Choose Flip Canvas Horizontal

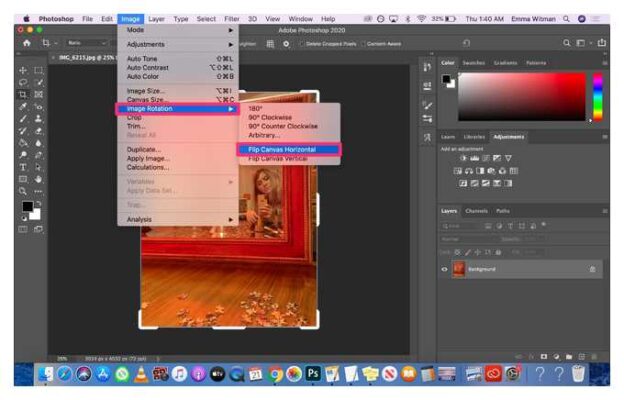pyautogui.click(x=289, y=150)
